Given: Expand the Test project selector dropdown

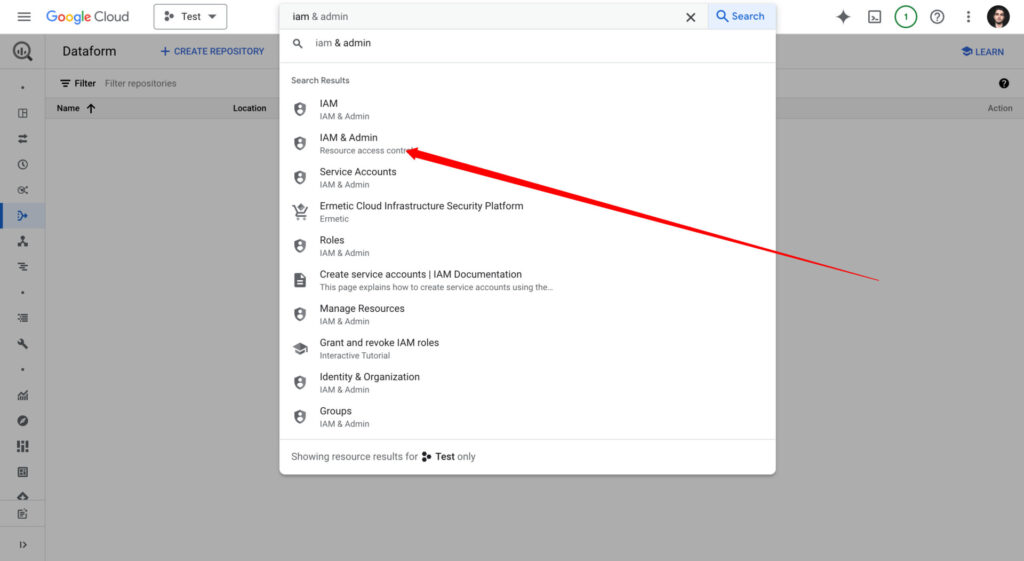Looking at the screenshot, I should click(x=190, y=17).
